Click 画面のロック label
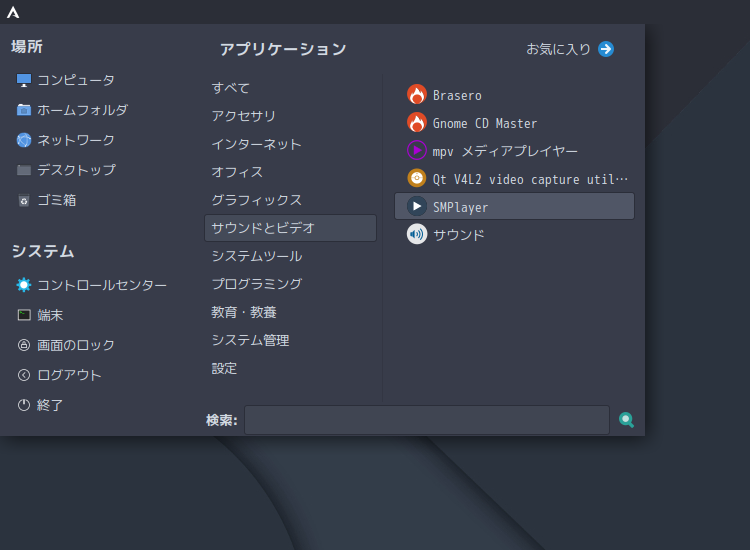Viewport: 750px width, 550px height. [76, 345]
